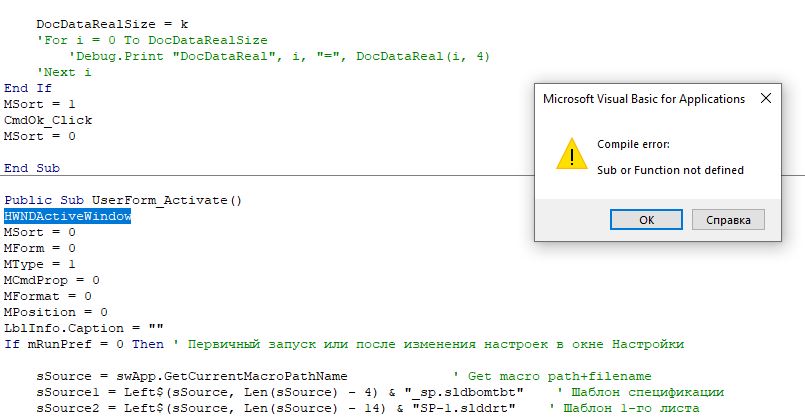Click highlighted HWNDActiveWindow code line

(x=67, y=216)
